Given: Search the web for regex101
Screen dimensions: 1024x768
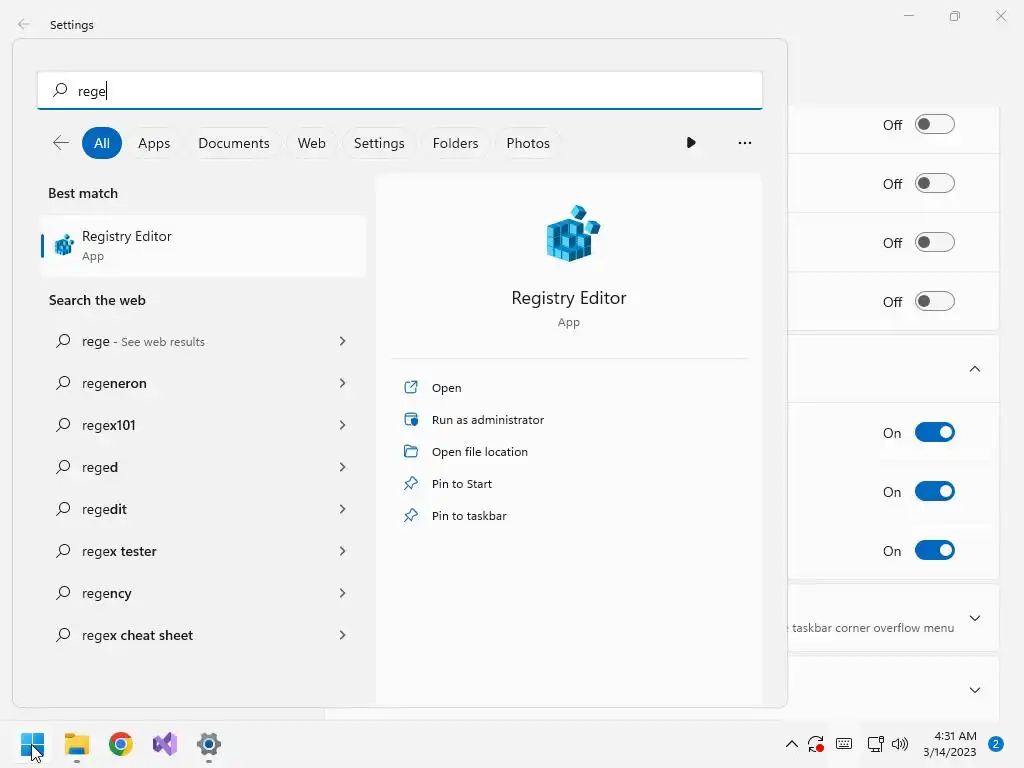Looking at the screenshot, I should [x=203, y=425].
